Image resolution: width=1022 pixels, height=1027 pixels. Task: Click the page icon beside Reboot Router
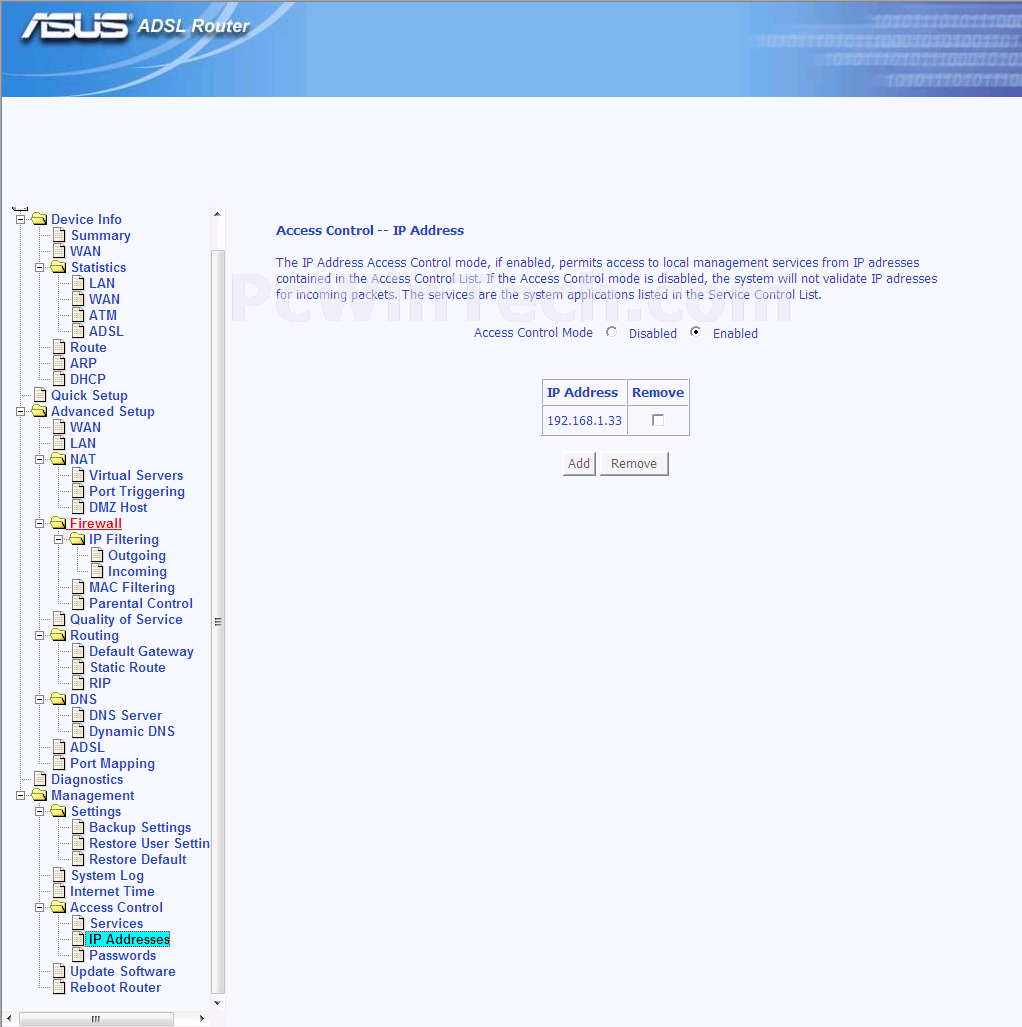tap(59, 987)
